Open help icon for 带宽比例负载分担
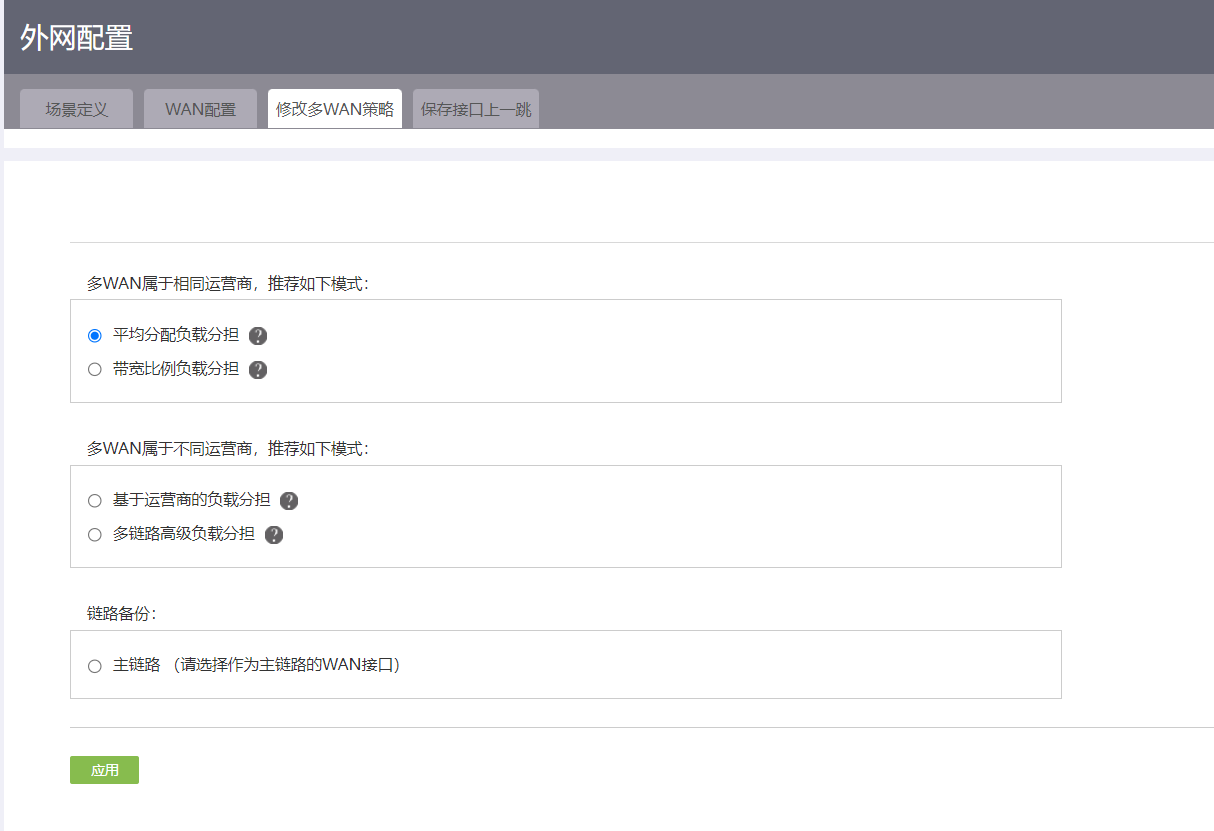This screenshot has height=831, width=1214. coord(258,370)
